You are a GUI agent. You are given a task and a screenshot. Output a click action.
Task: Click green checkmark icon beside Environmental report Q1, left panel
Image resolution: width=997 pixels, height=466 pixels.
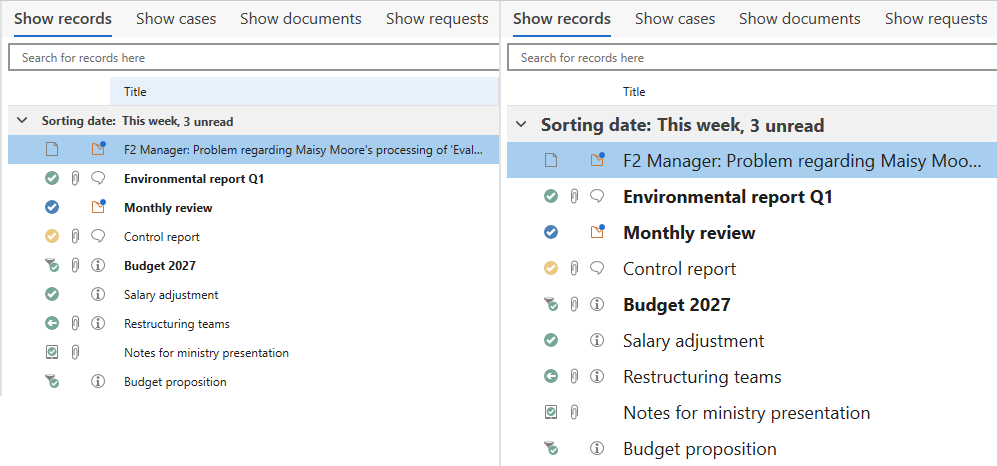point(52,179)
